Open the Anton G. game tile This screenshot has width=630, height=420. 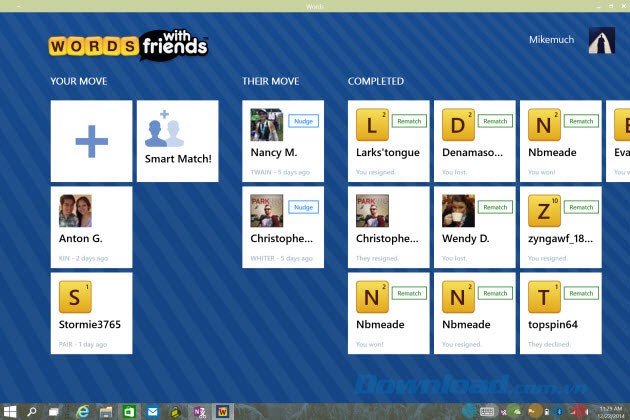(x=91, y=227)
